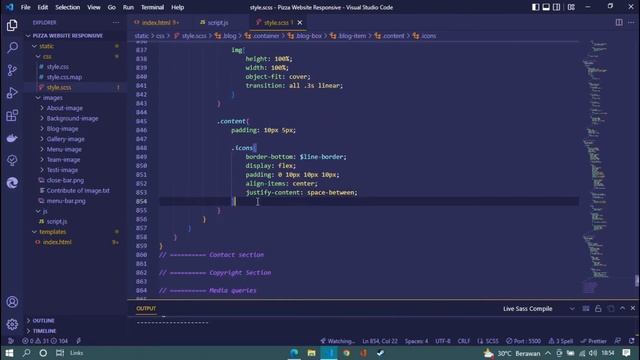Click Spaces: 4 indentation setting
640x360 pixels.
416,341
